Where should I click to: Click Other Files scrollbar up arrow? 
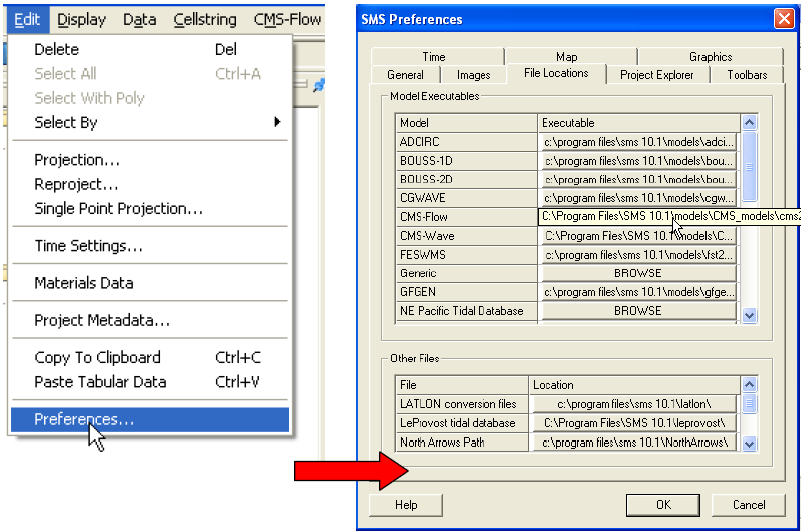pyautogui.click(x=749, y=384)
